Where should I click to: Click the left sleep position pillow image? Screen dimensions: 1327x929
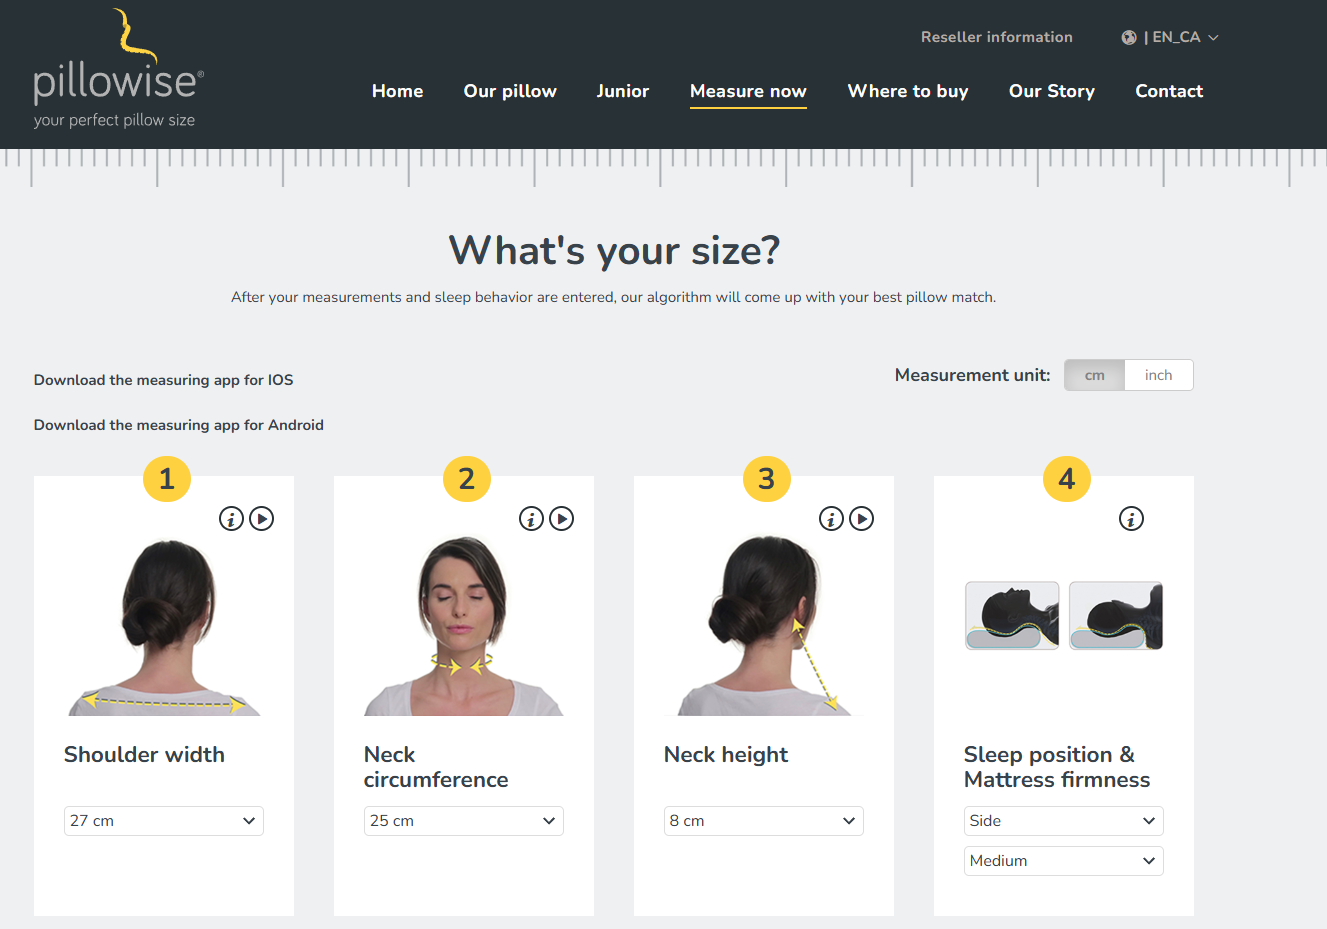click(1012, 616)
